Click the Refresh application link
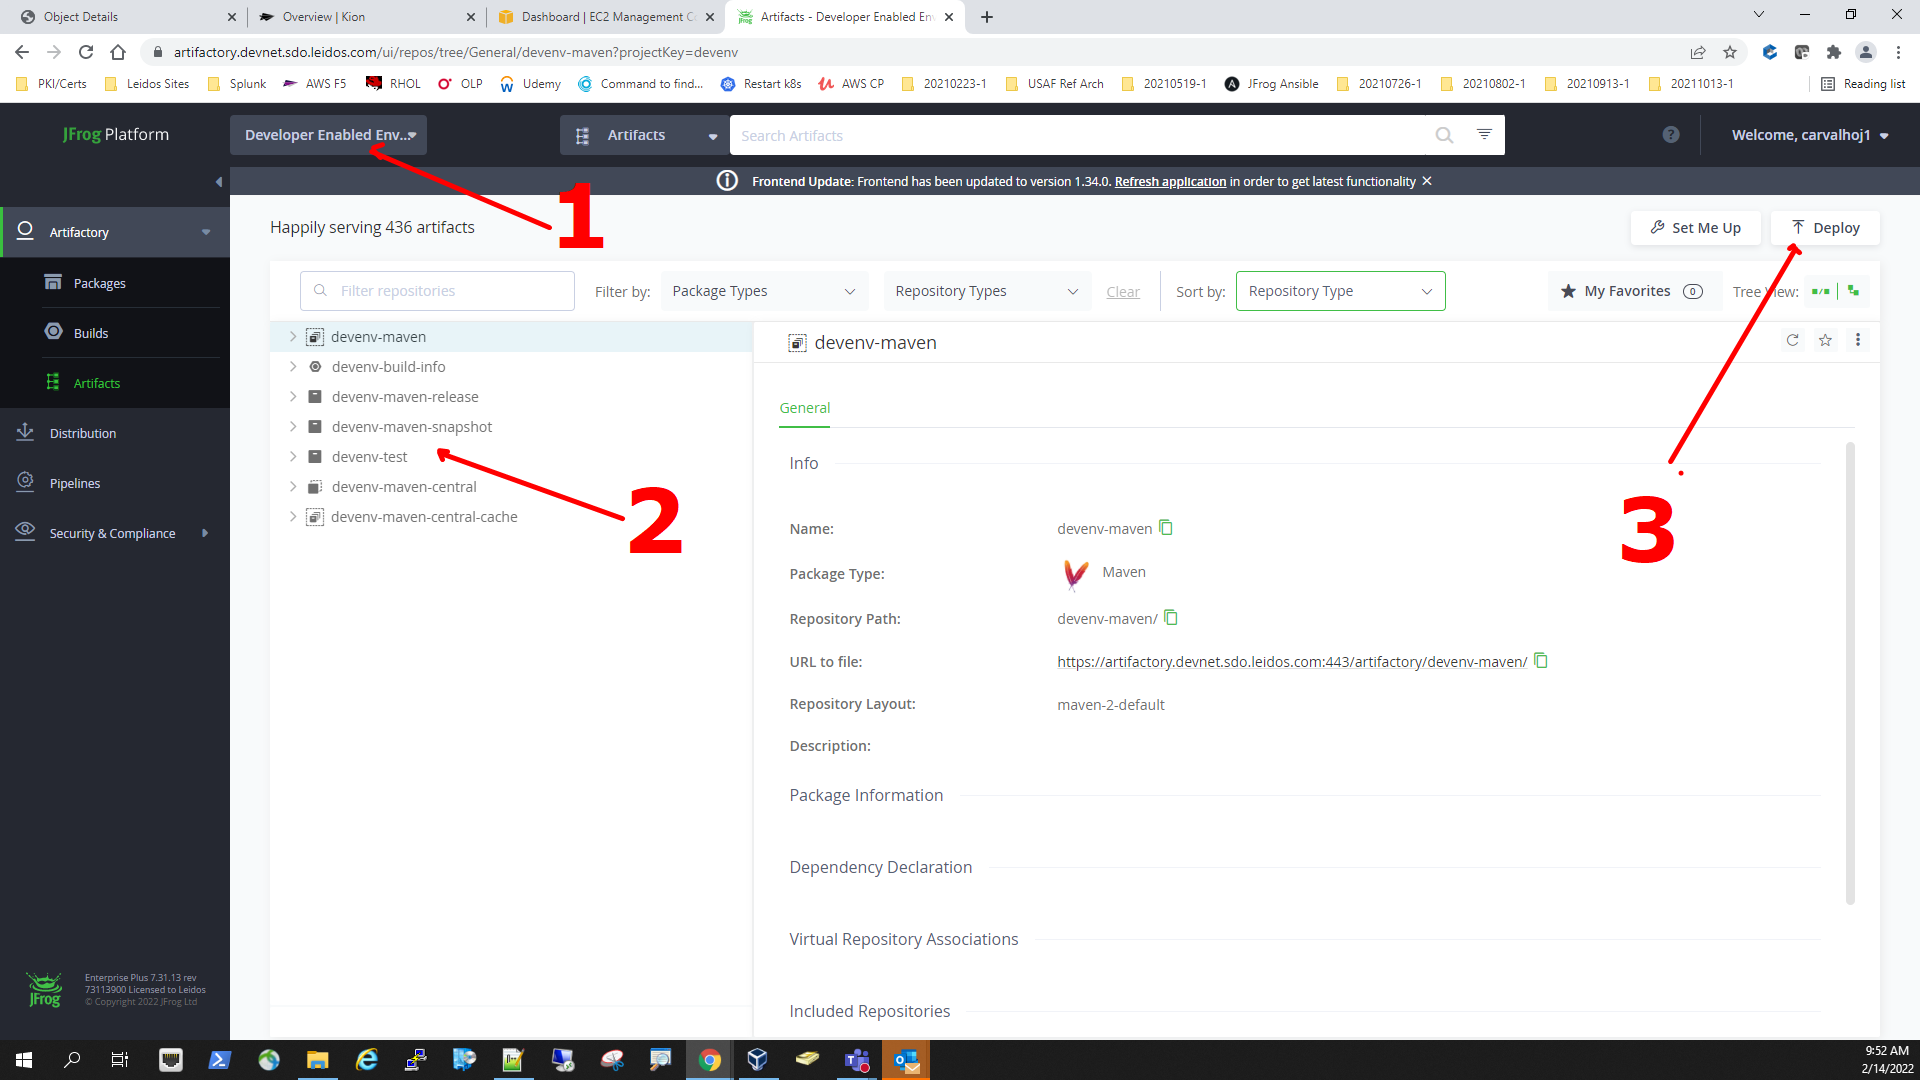 tap(1170, 181)
